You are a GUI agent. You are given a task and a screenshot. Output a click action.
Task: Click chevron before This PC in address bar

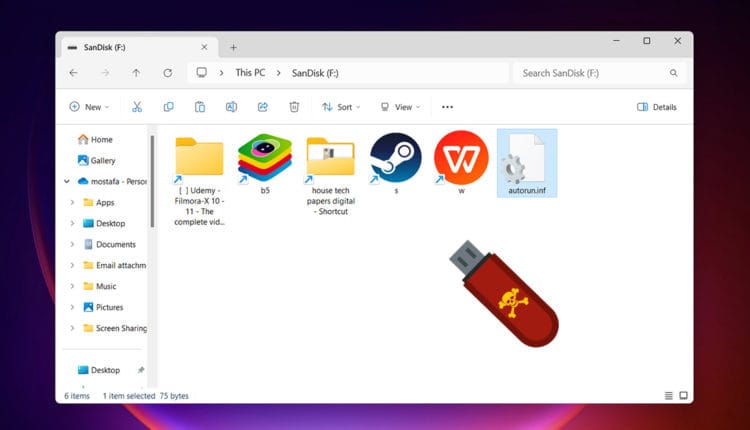pos(221,73)
